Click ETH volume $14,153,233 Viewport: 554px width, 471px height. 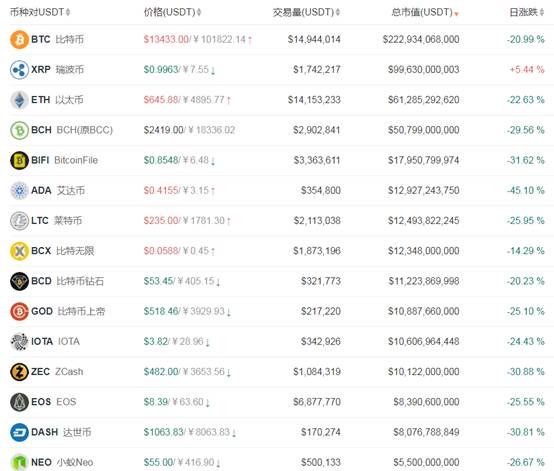[x=314, y=100]
